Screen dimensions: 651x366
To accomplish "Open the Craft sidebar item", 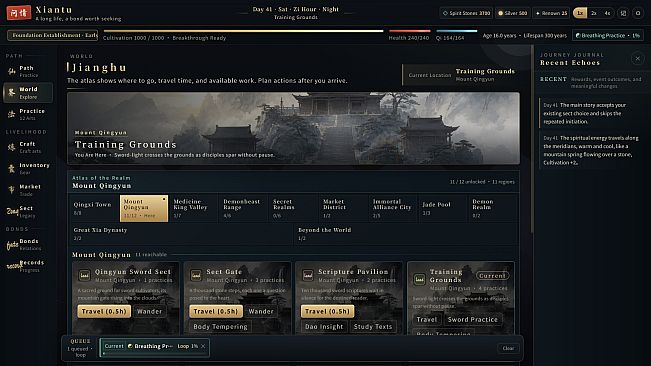I will (x=28, y=147).
